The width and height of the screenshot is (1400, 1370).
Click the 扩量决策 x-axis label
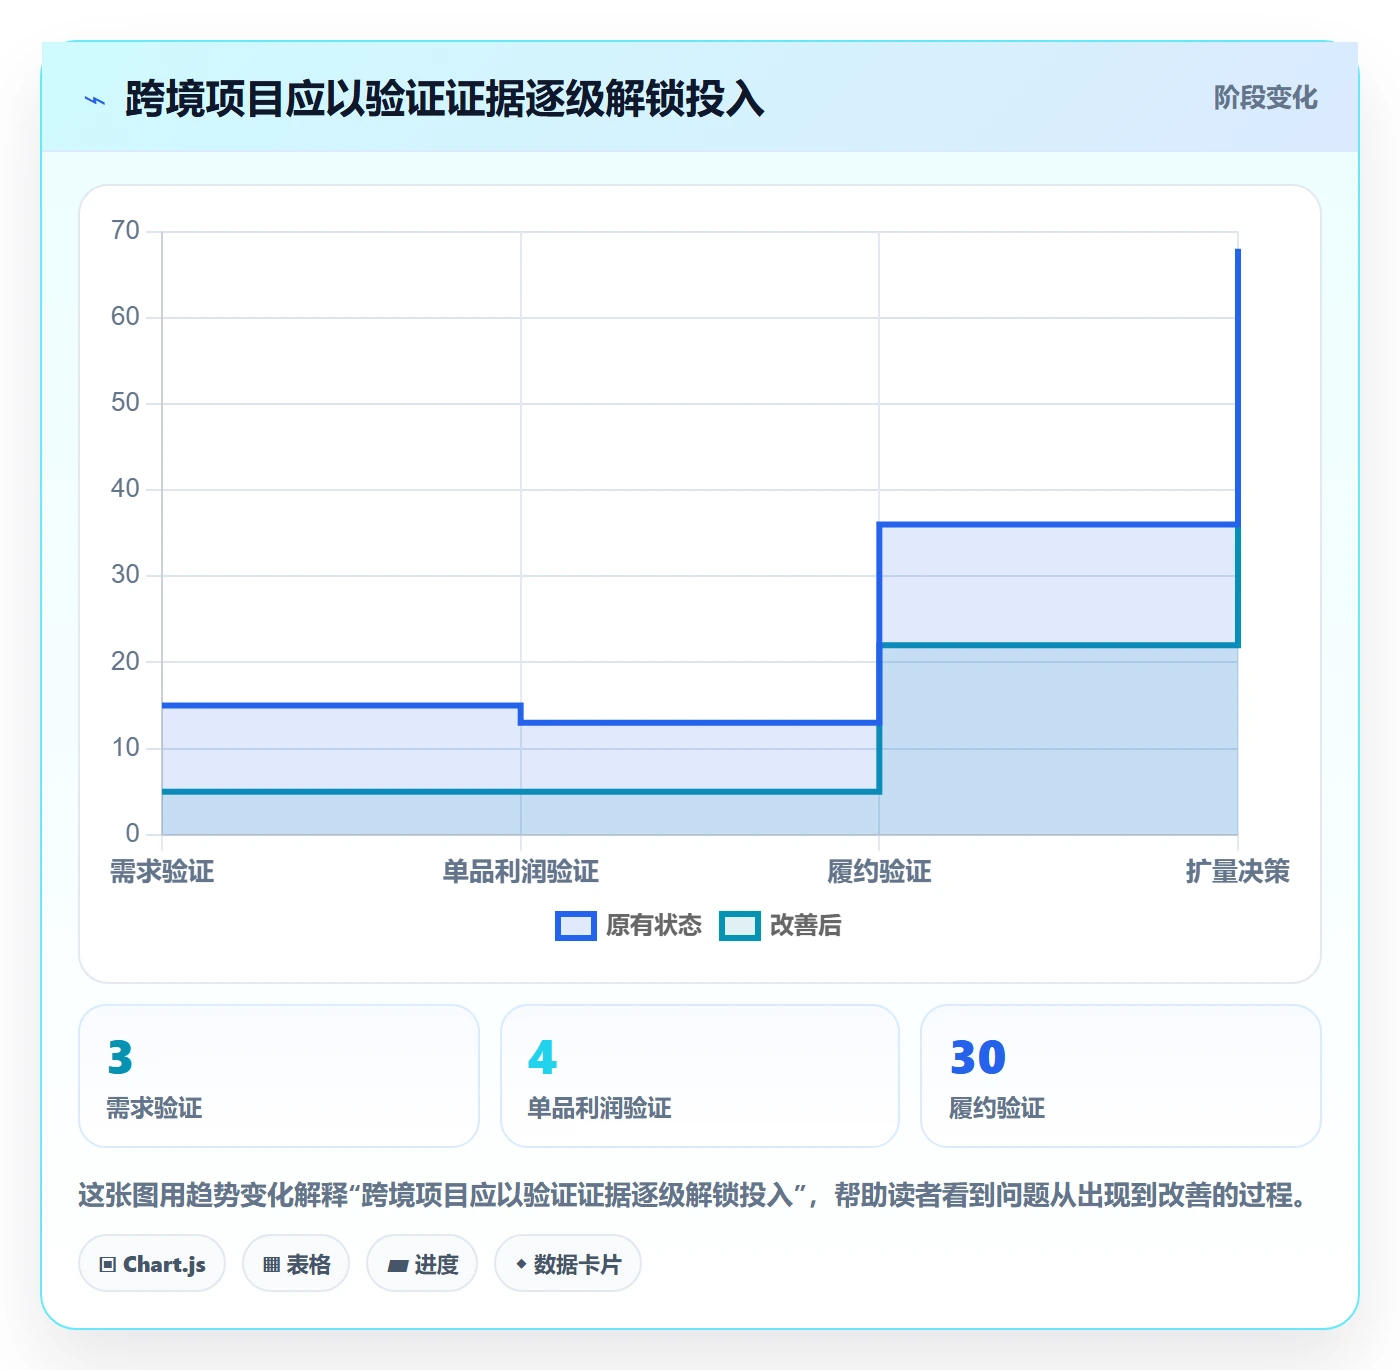1238,872
